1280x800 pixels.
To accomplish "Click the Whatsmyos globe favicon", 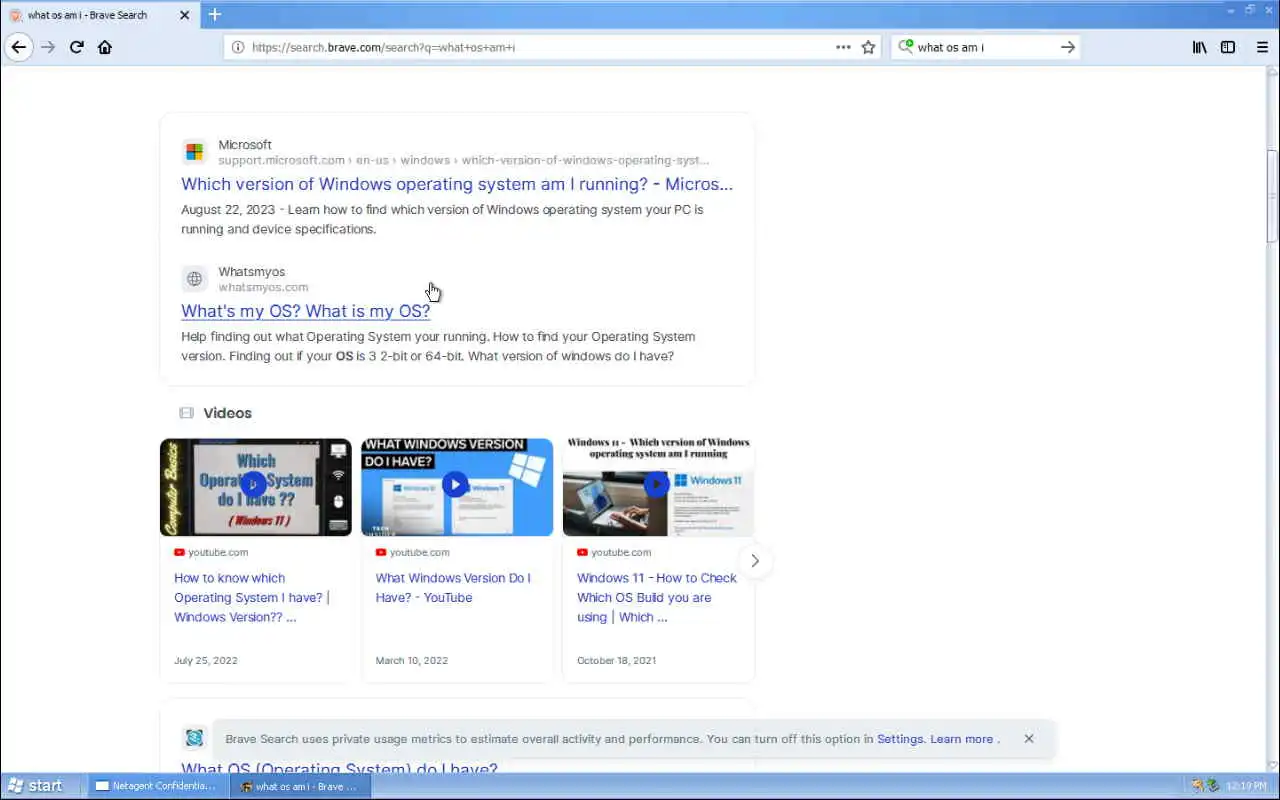I will [195, 279].
